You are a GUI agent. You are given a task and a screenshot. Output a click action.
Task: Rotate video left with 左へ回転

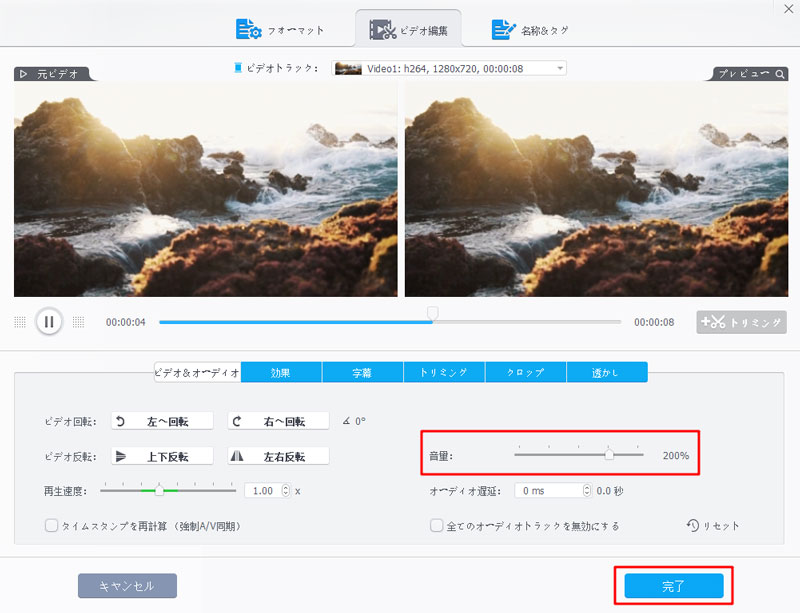(x=162, y=421)
